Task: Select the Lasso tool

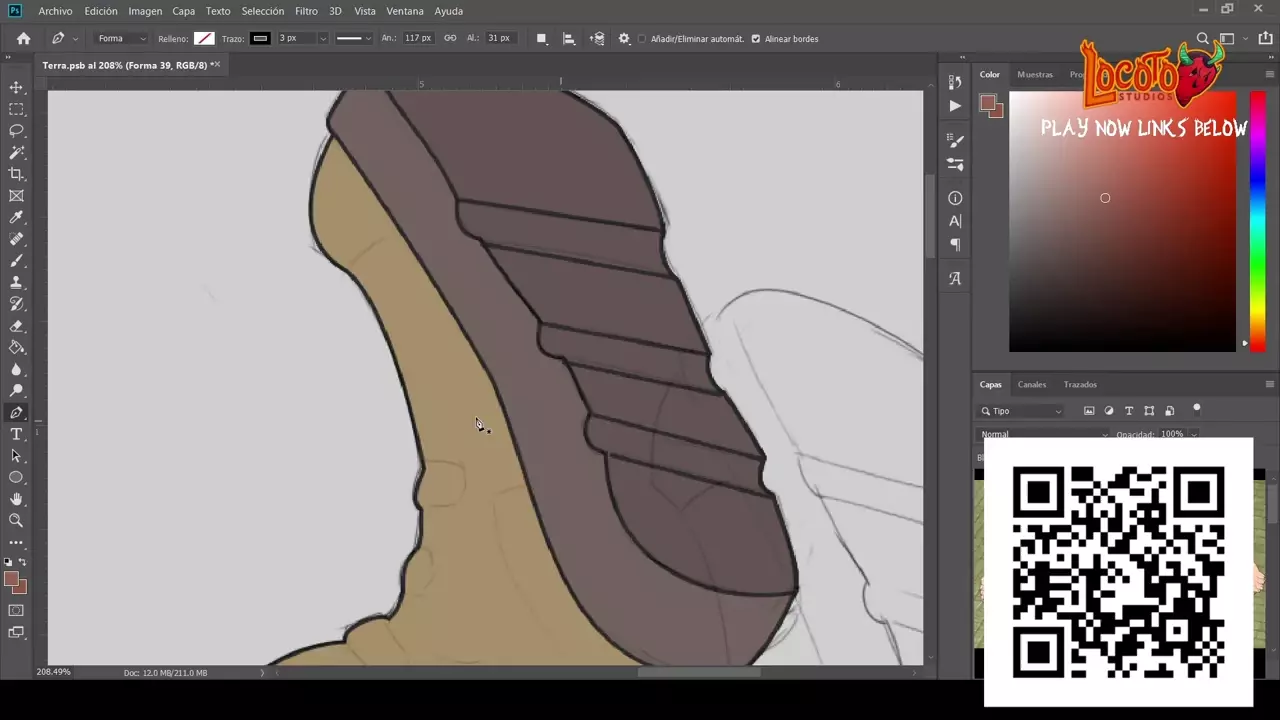Action: [16, 131]
